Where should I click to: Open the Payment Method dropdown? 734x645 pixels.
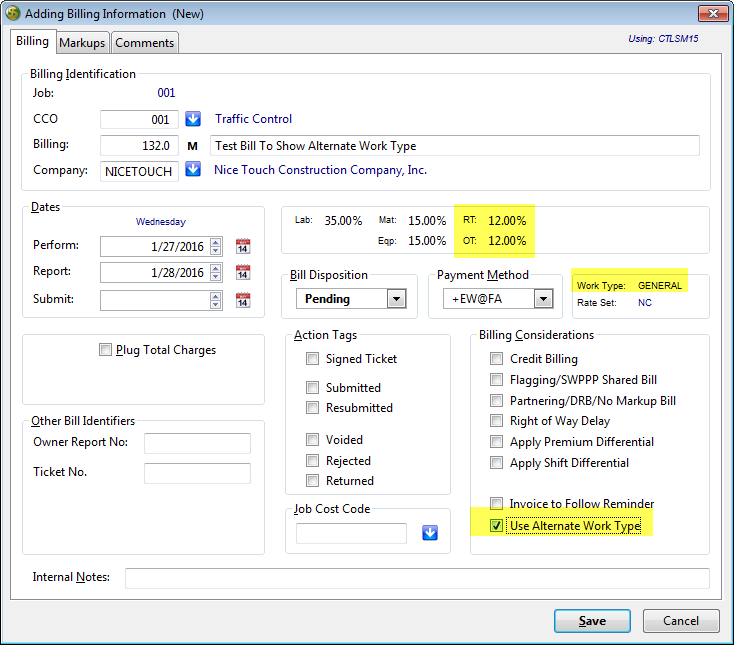543,299
